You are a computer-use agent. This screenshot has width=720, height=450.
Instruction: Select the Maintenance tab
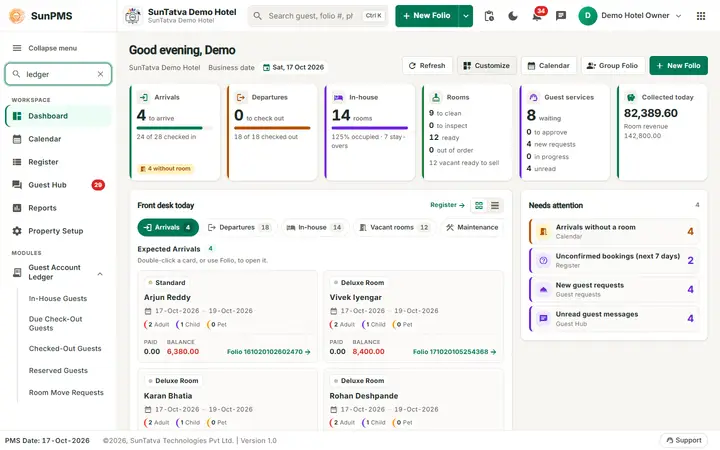click(x=472, y=227)
